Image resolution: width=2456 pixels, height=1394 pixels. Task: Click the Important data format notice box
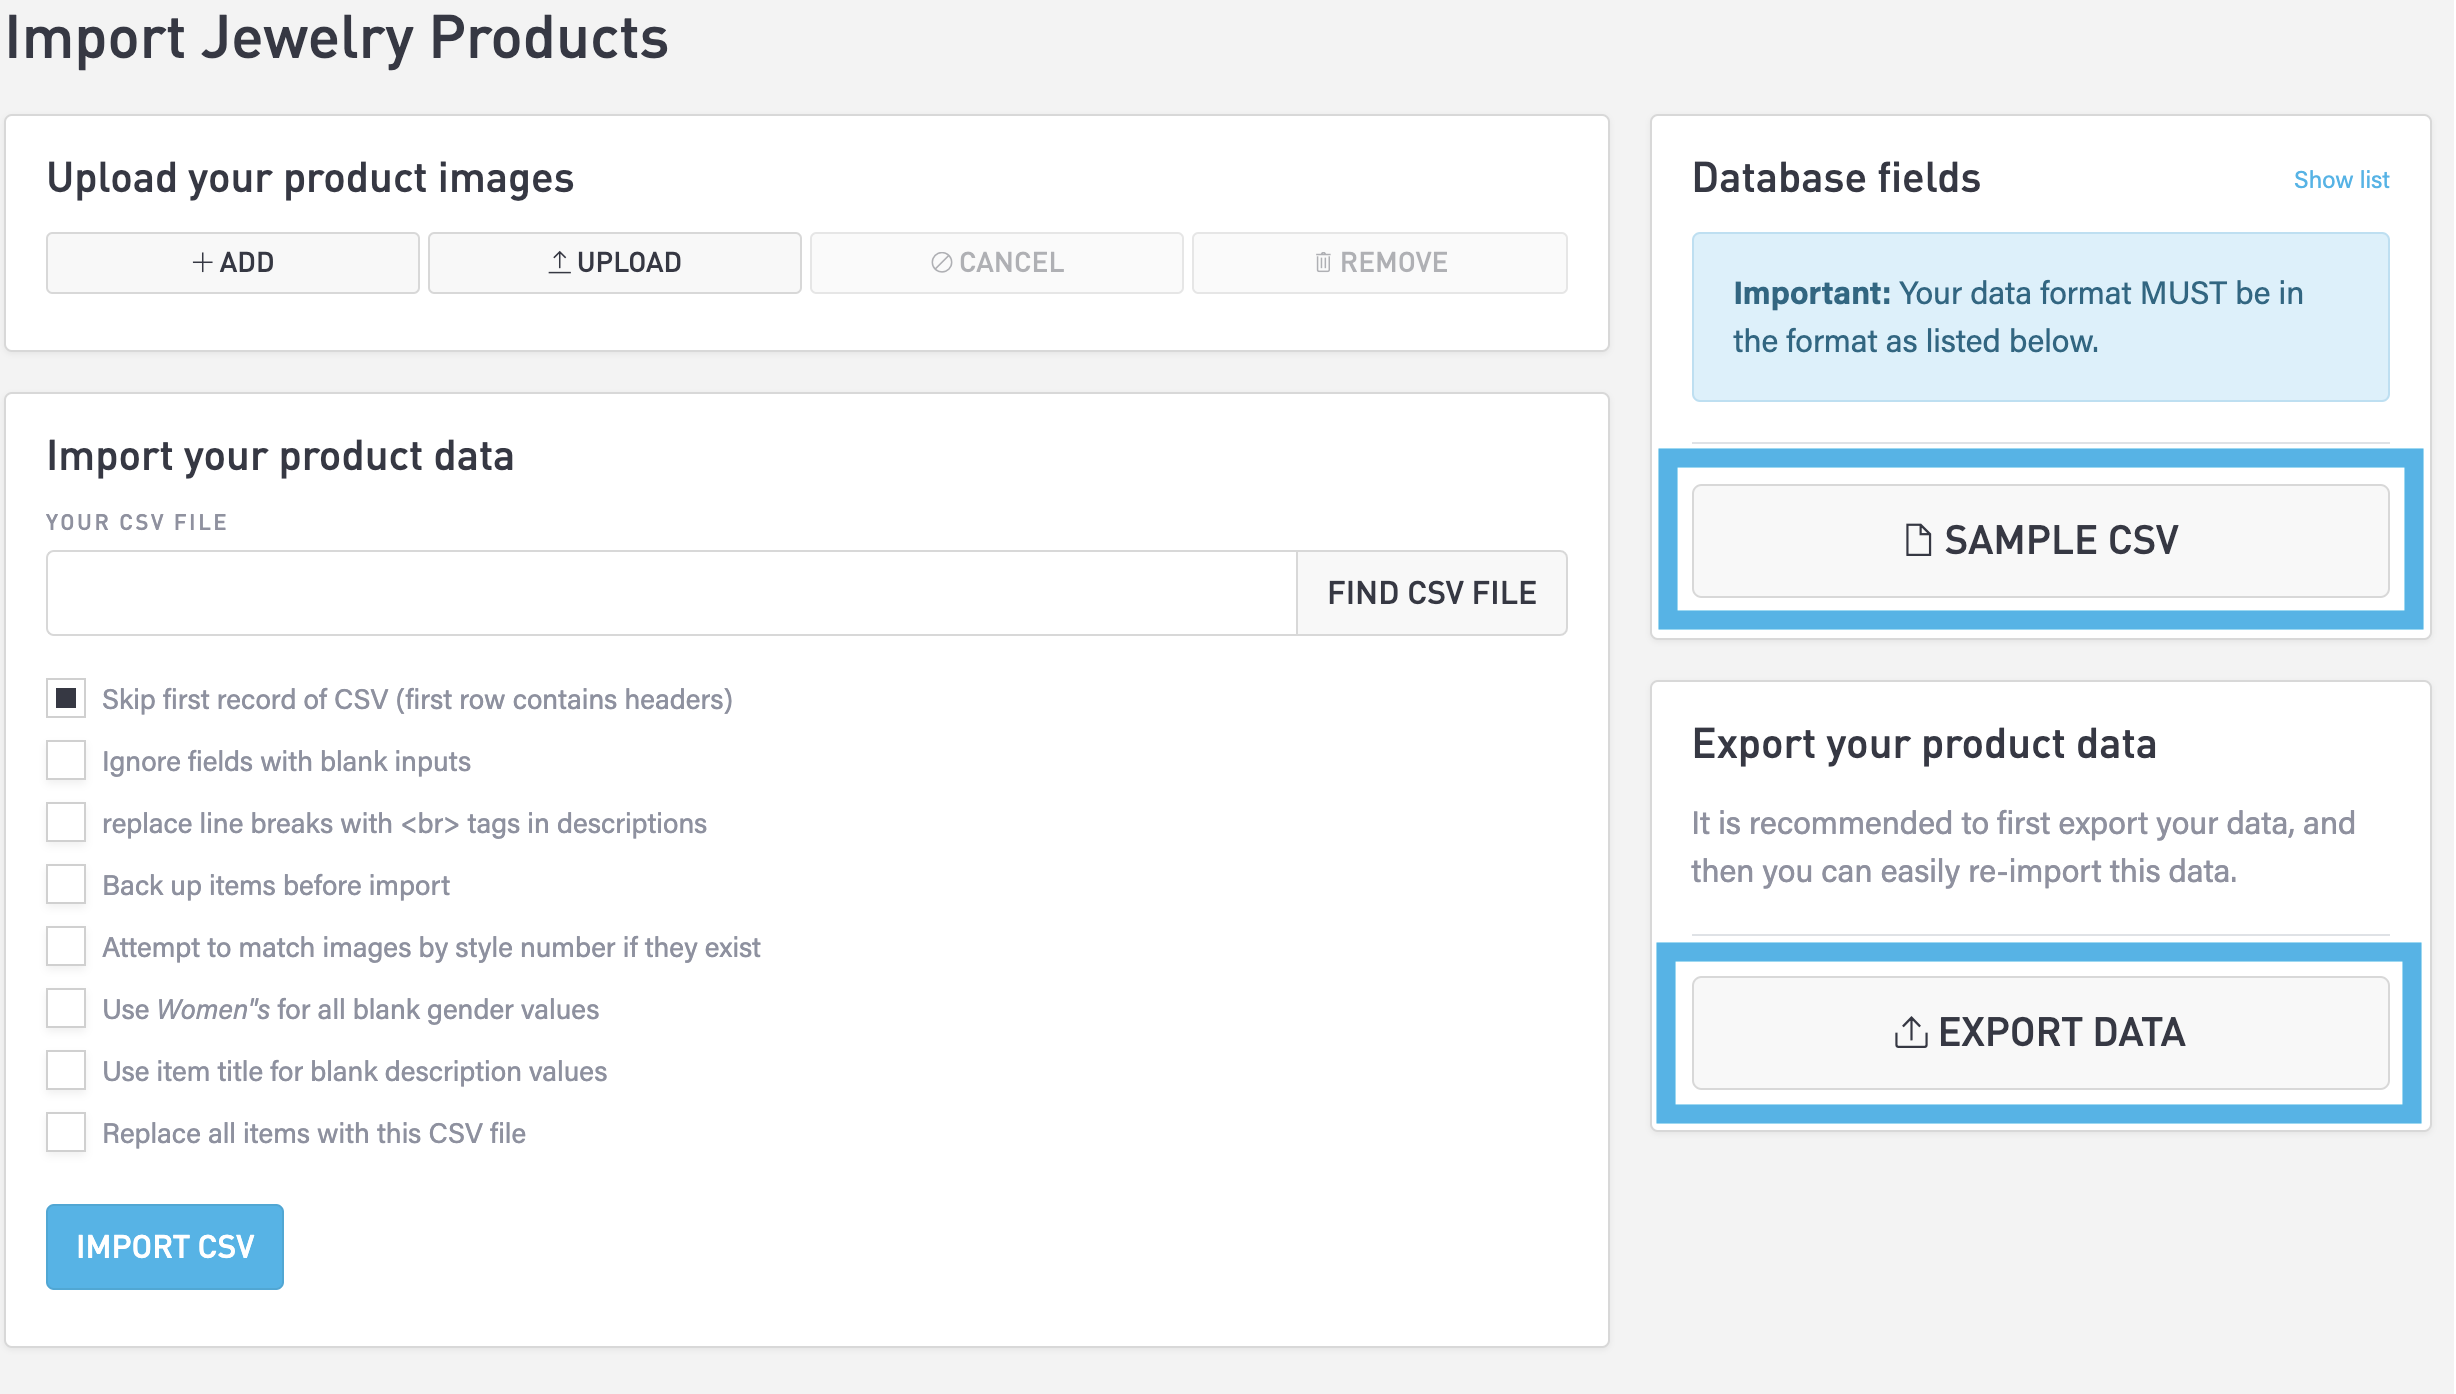coord(2040,317)
